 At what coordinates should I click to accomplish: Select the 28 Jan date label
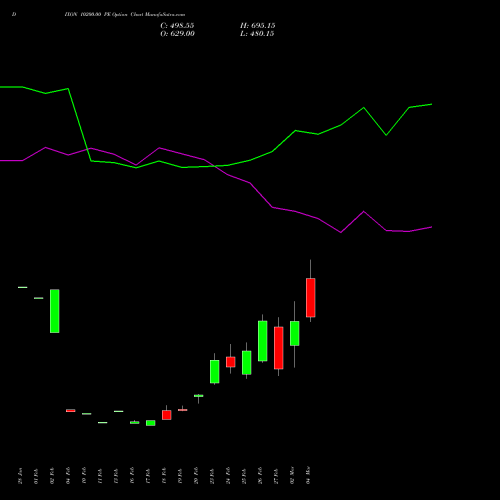coord(20,476)
